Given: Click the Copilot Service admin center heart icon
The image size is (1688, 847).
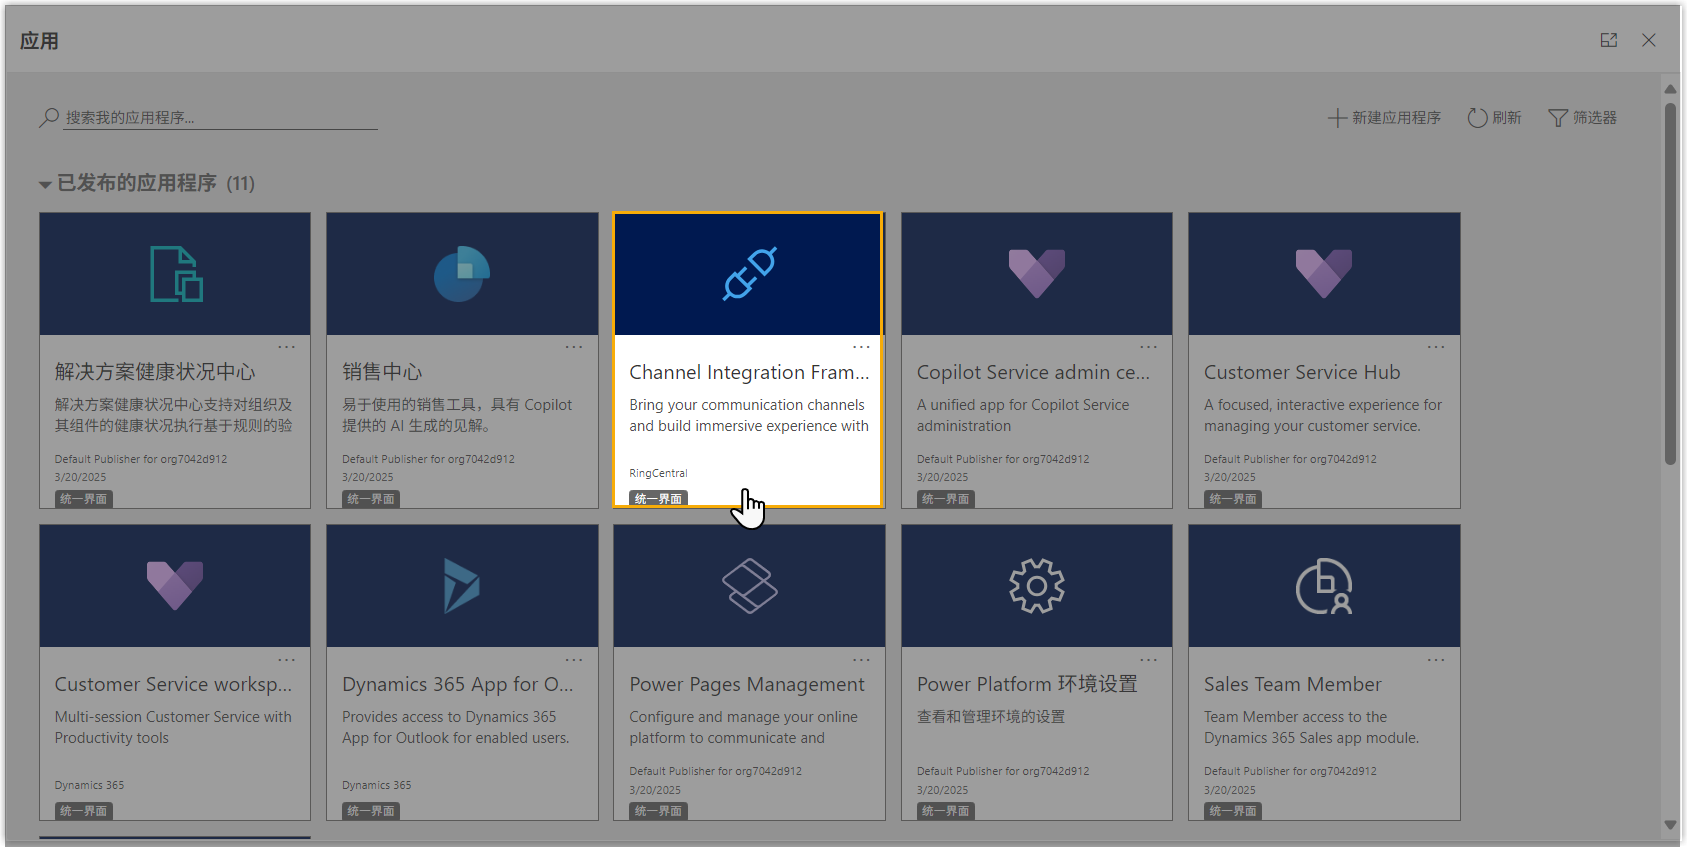Looking at the screenshot, I should [1036, 274].
